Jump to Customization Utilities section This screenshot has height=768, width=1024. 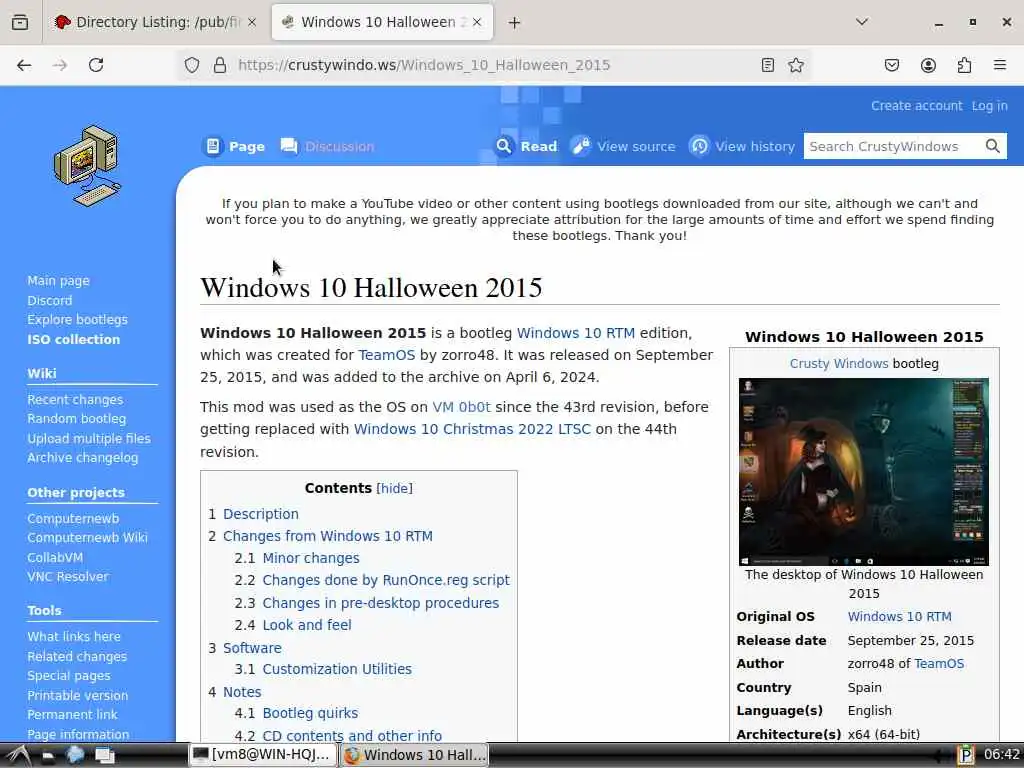point(337,669)
